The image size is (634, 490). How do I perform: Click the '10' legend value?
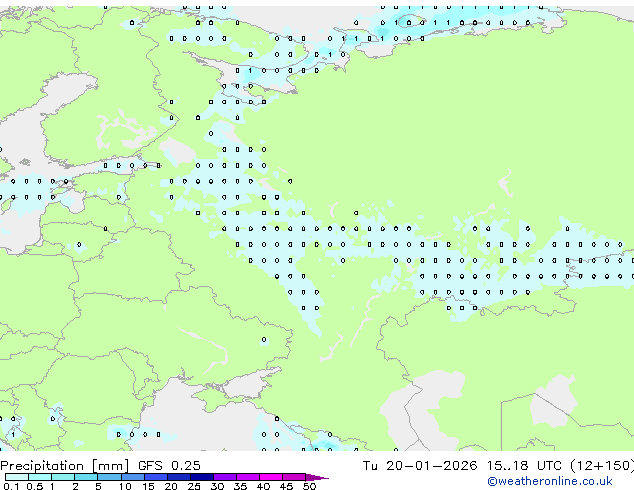(125, 486)
